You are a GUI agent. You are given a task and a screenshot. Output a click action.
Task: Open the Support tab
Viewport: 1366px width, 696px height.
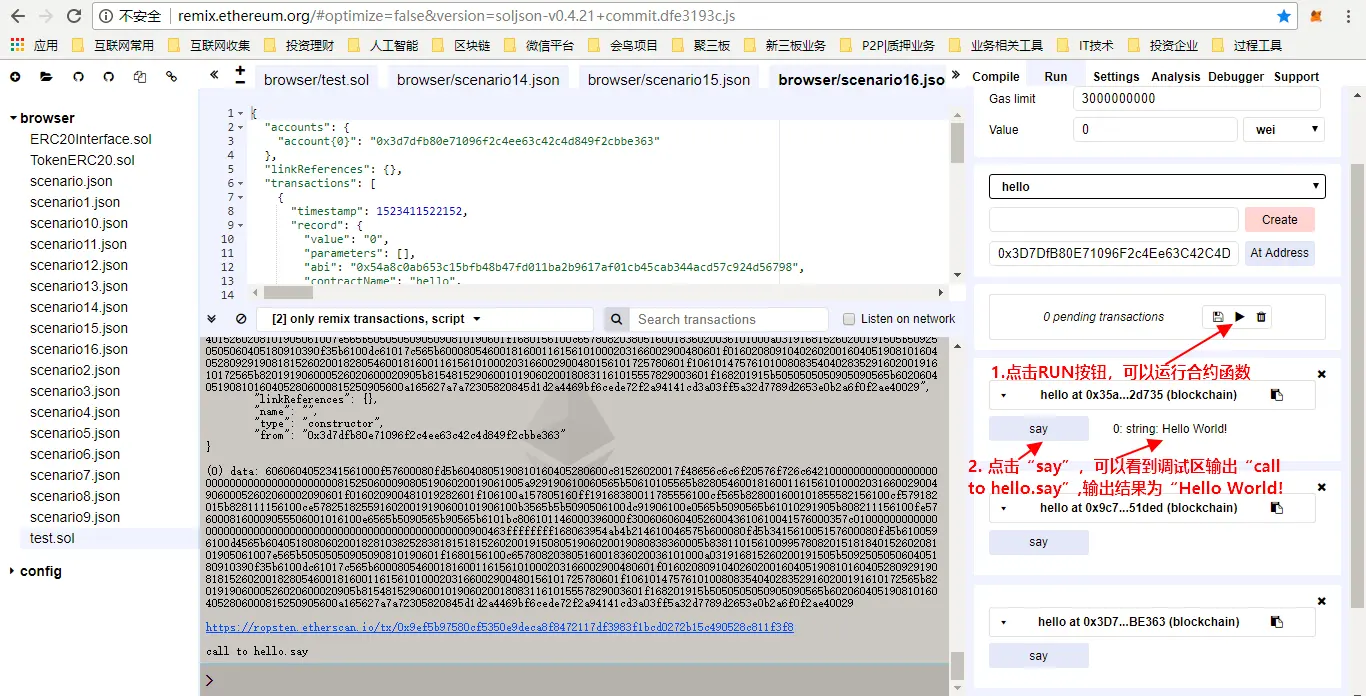[x=1297, y=77]
